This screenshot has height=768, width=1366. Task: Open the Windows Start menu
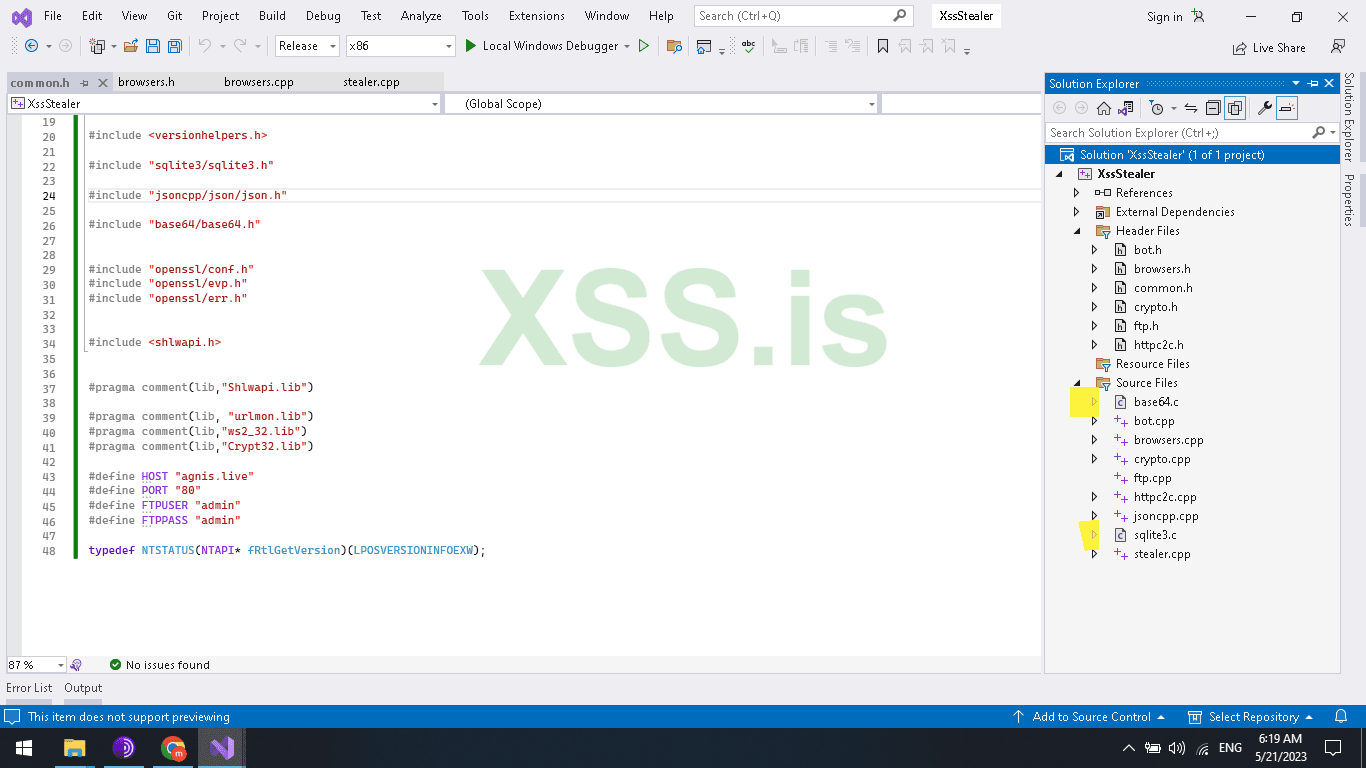(x=24, y=748)
